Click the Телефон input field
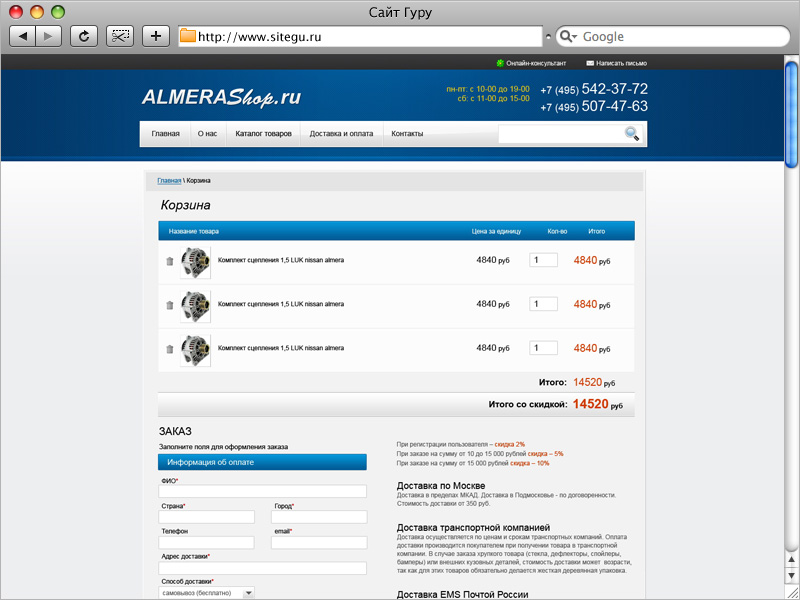The height and width of the screenshot is (600, 800). pos(207,542)
